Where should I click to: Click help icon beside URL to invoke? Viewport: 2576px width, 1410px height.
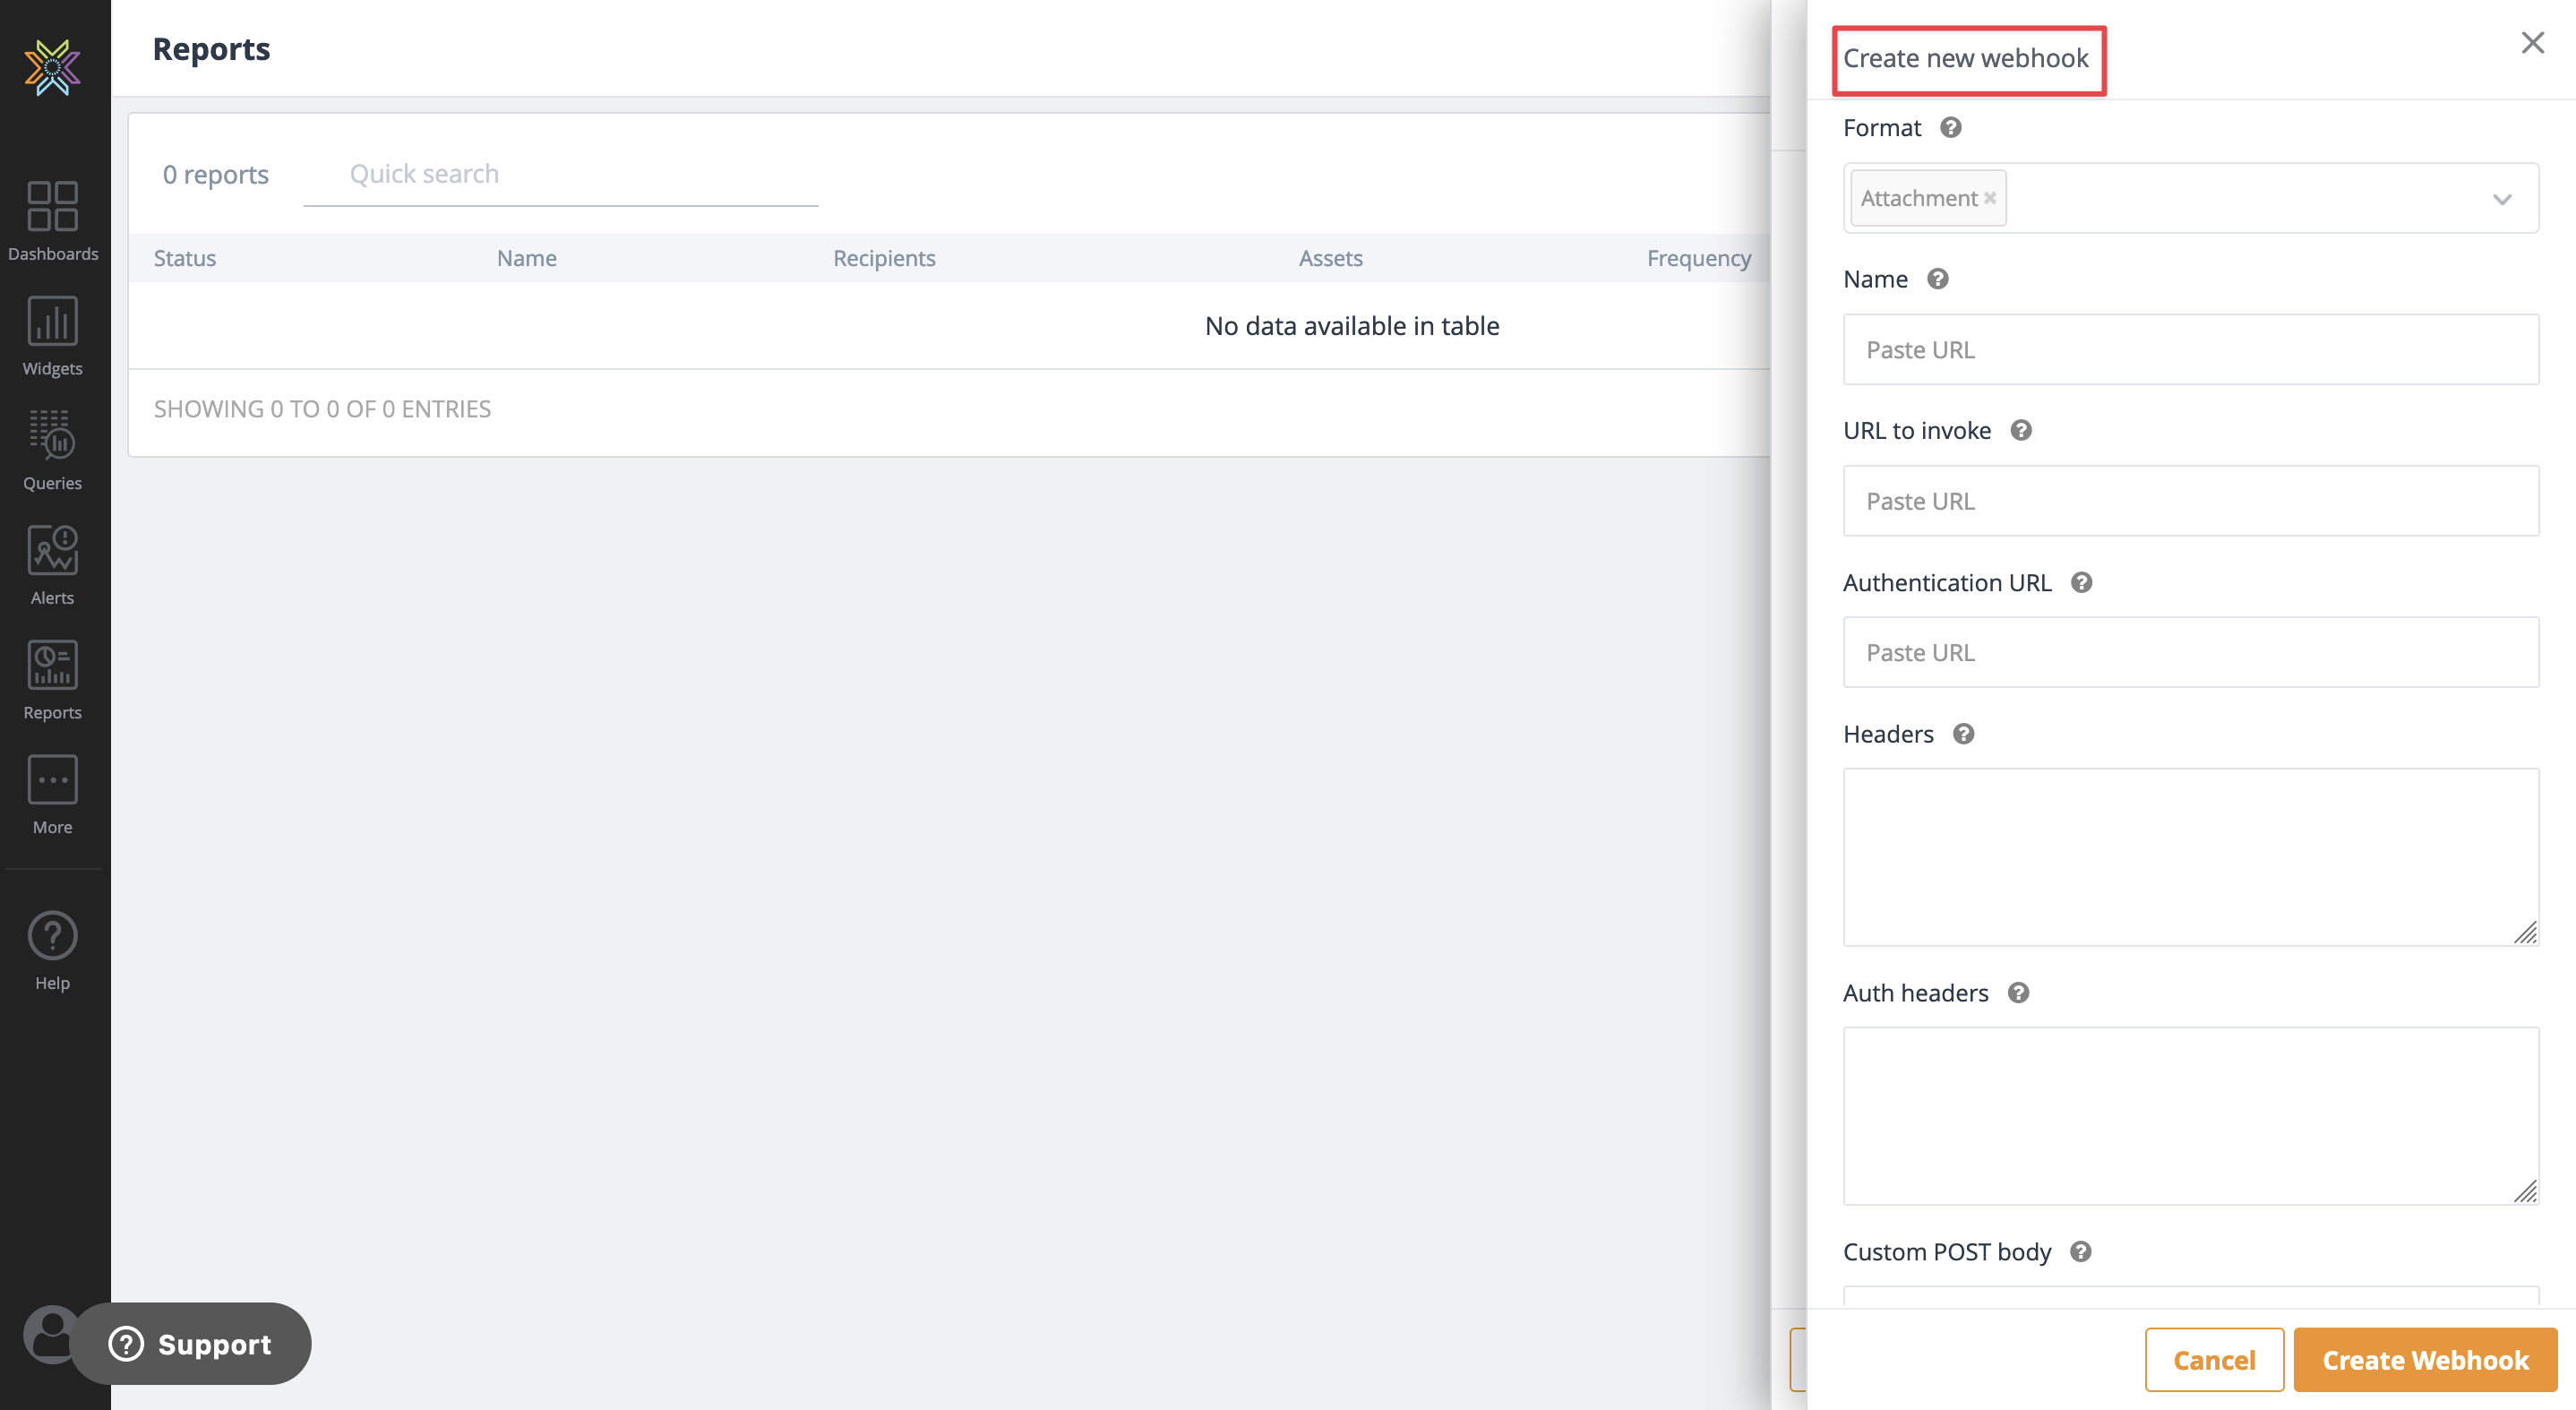pyautogui.click(x=2020, y=431)
